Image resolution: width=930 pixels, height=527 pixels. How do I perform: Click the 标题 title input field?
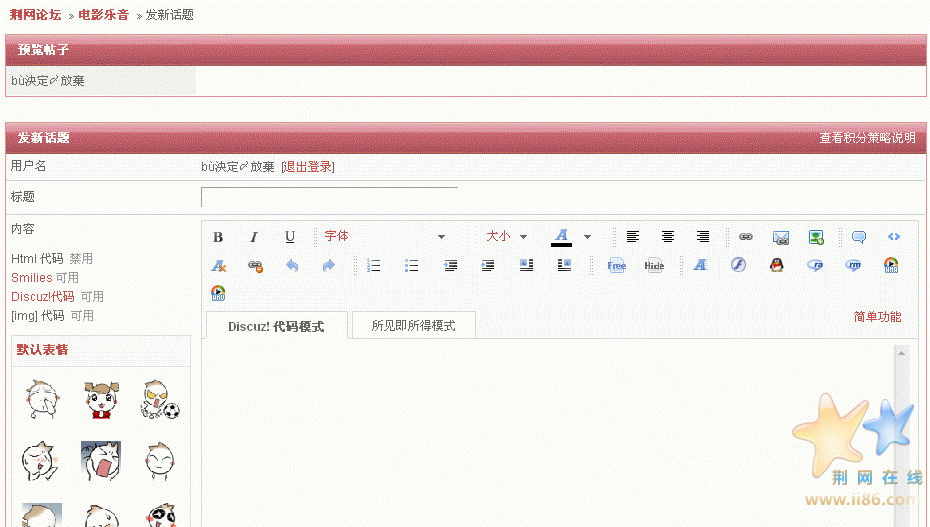pos(329,197)
